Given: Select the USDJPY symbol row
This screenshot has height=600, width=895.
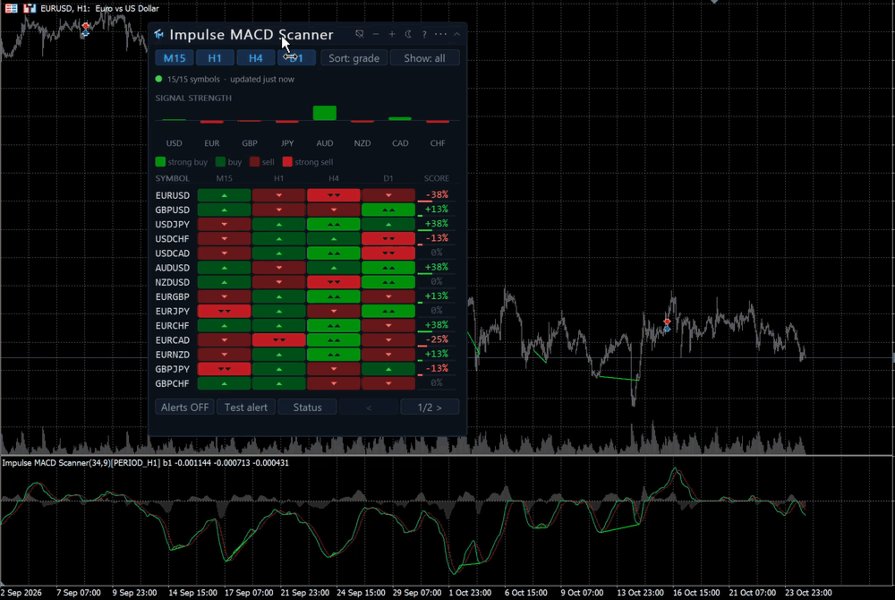Looking at the screenshot, I should 305,224.
